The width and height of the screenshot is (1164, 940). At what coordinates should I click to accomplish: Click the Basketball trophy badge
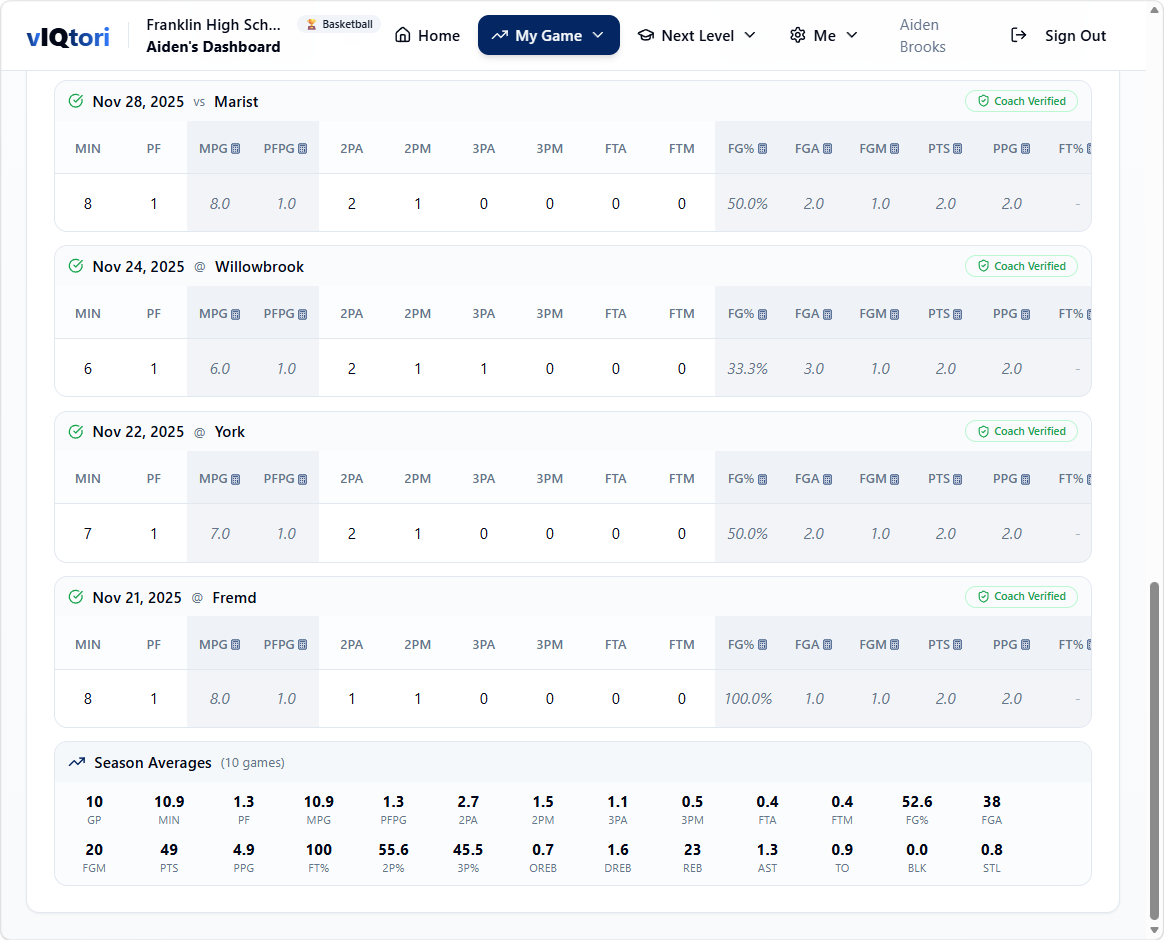click(x=339, y=25)
